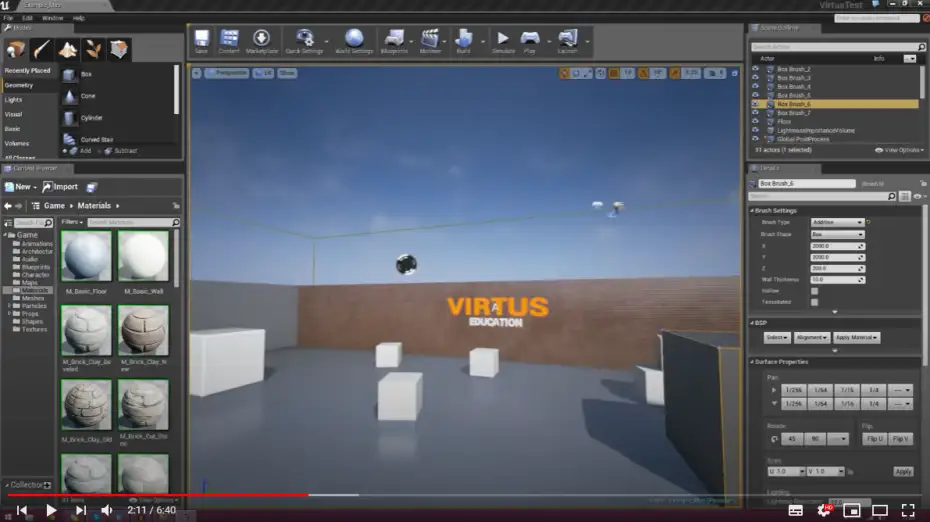Select the Lights placement category
The width and height of the screenshot is (930, 522).
point(14,100)
